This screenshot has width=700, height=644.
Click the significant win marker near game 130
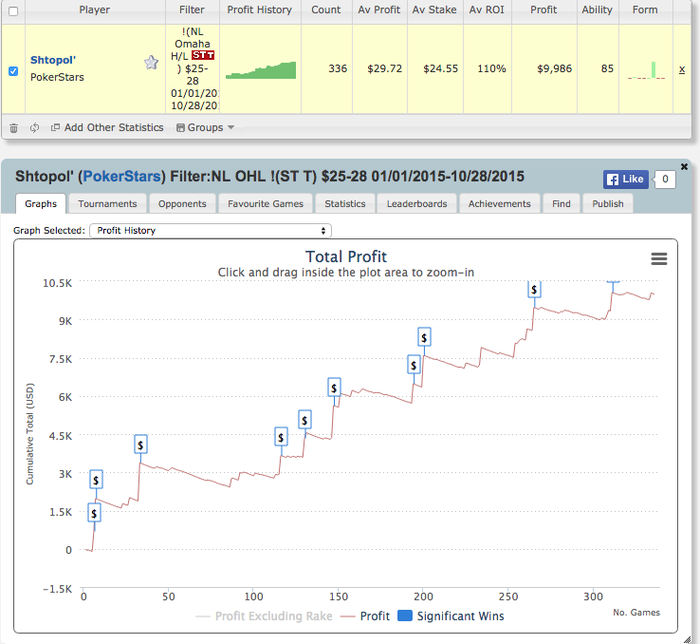304,420
